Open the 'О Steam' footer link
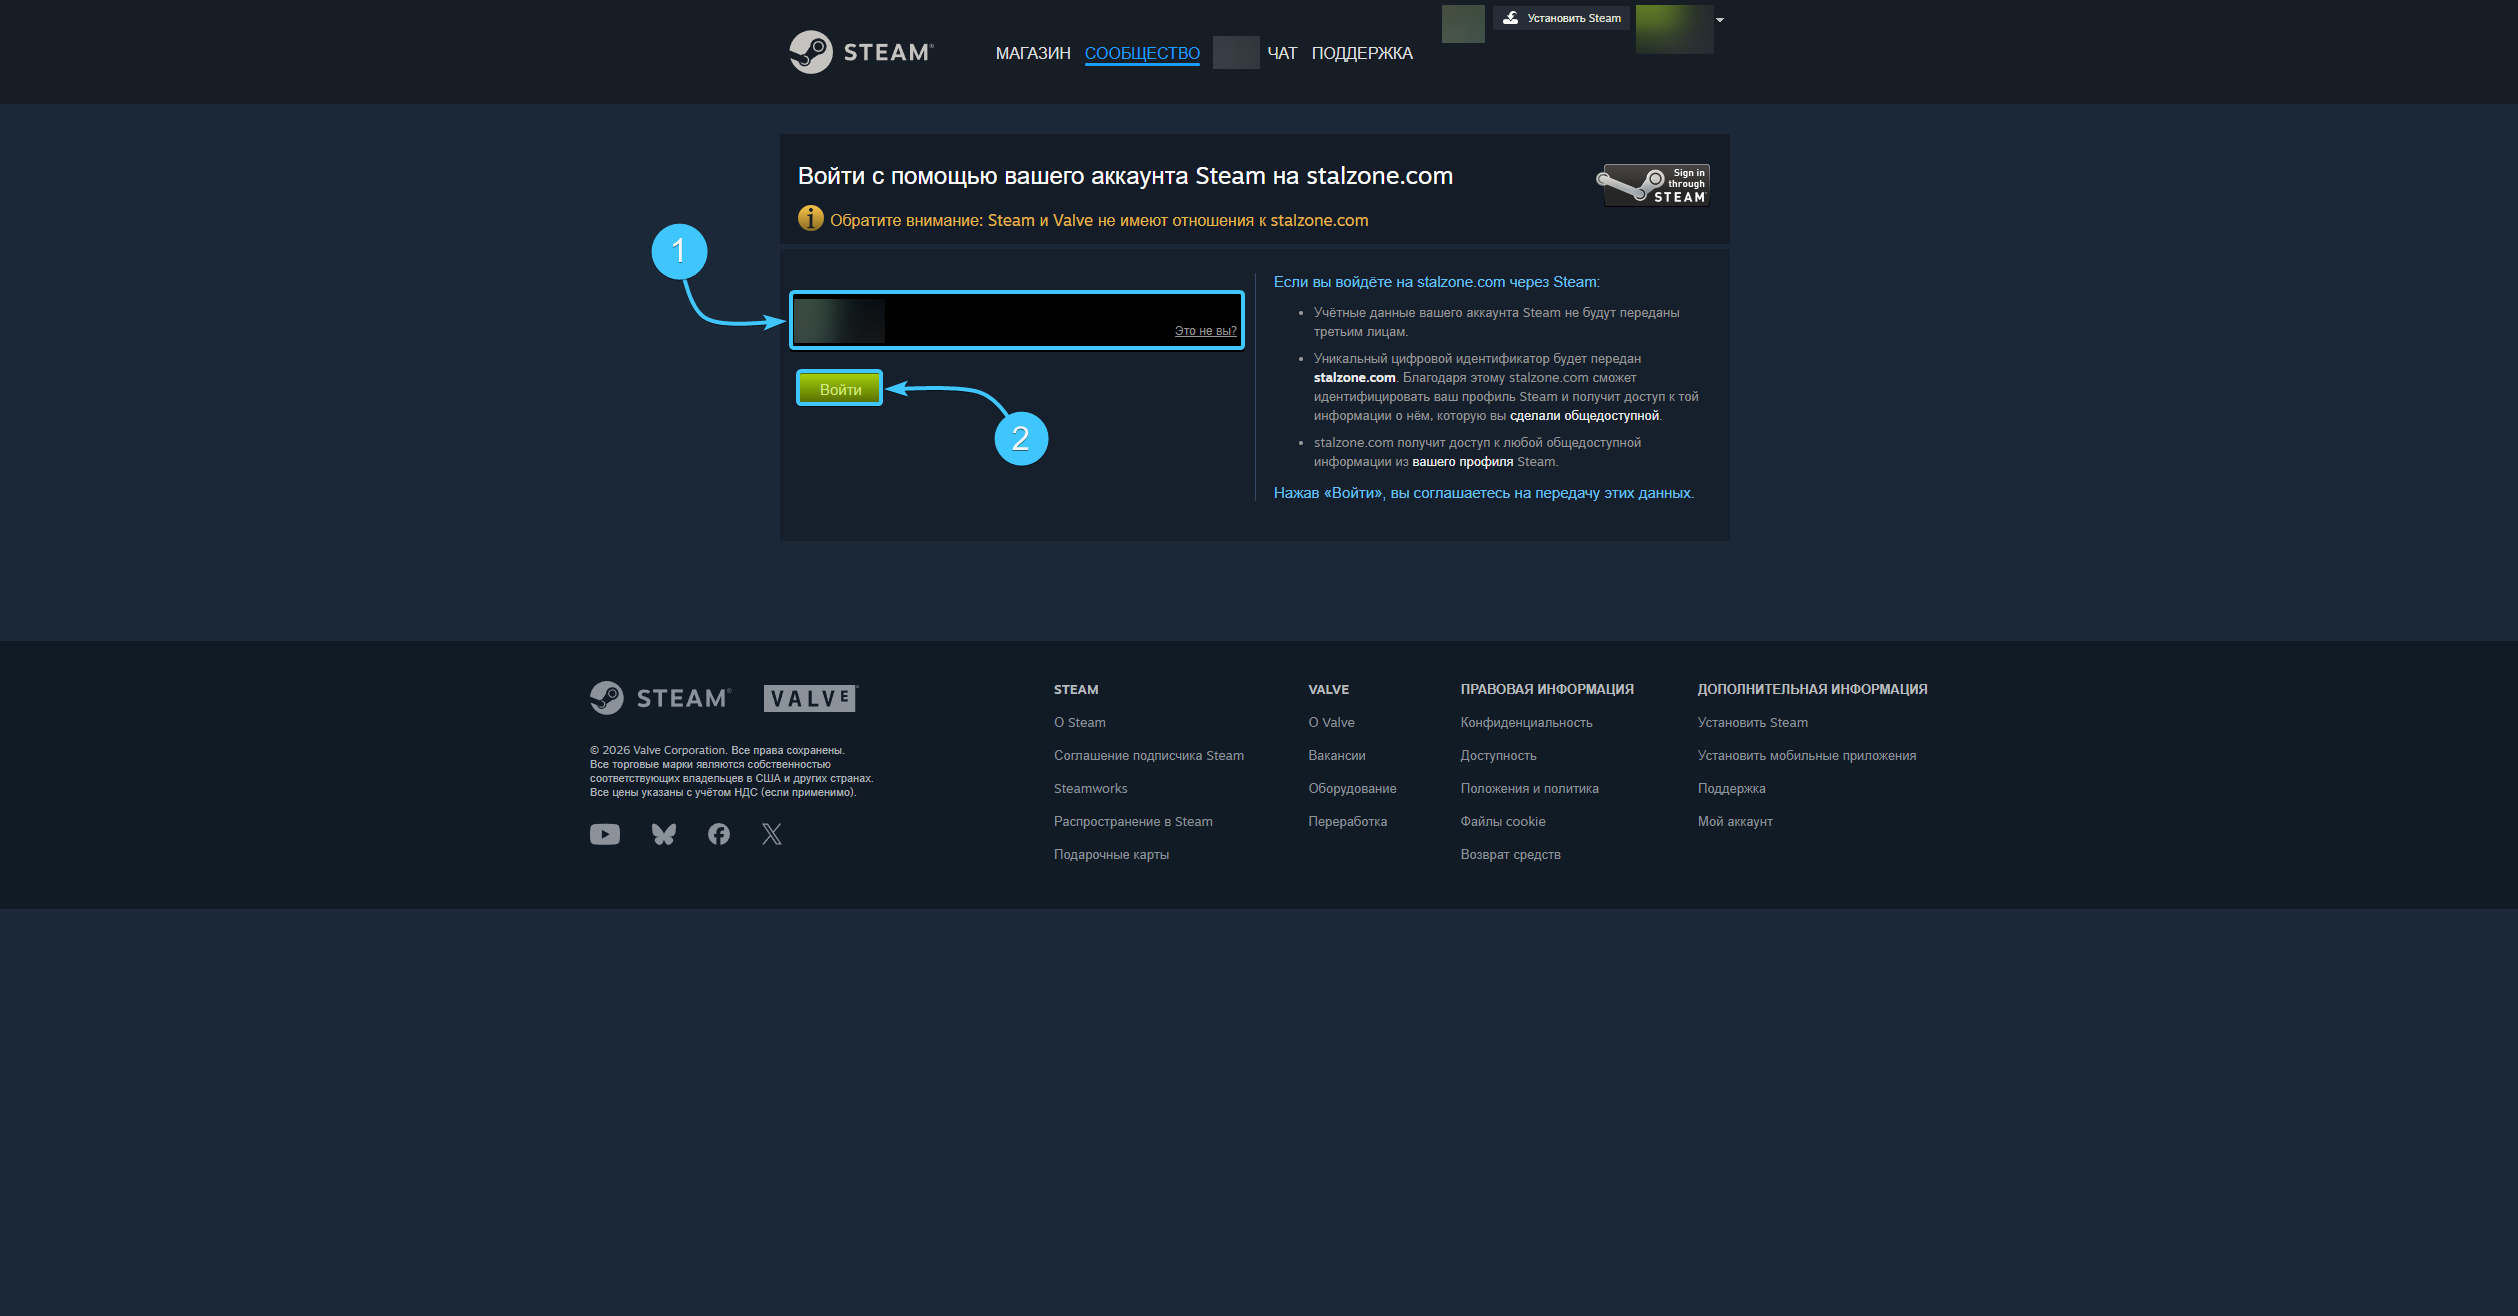 pos(1079,722)
